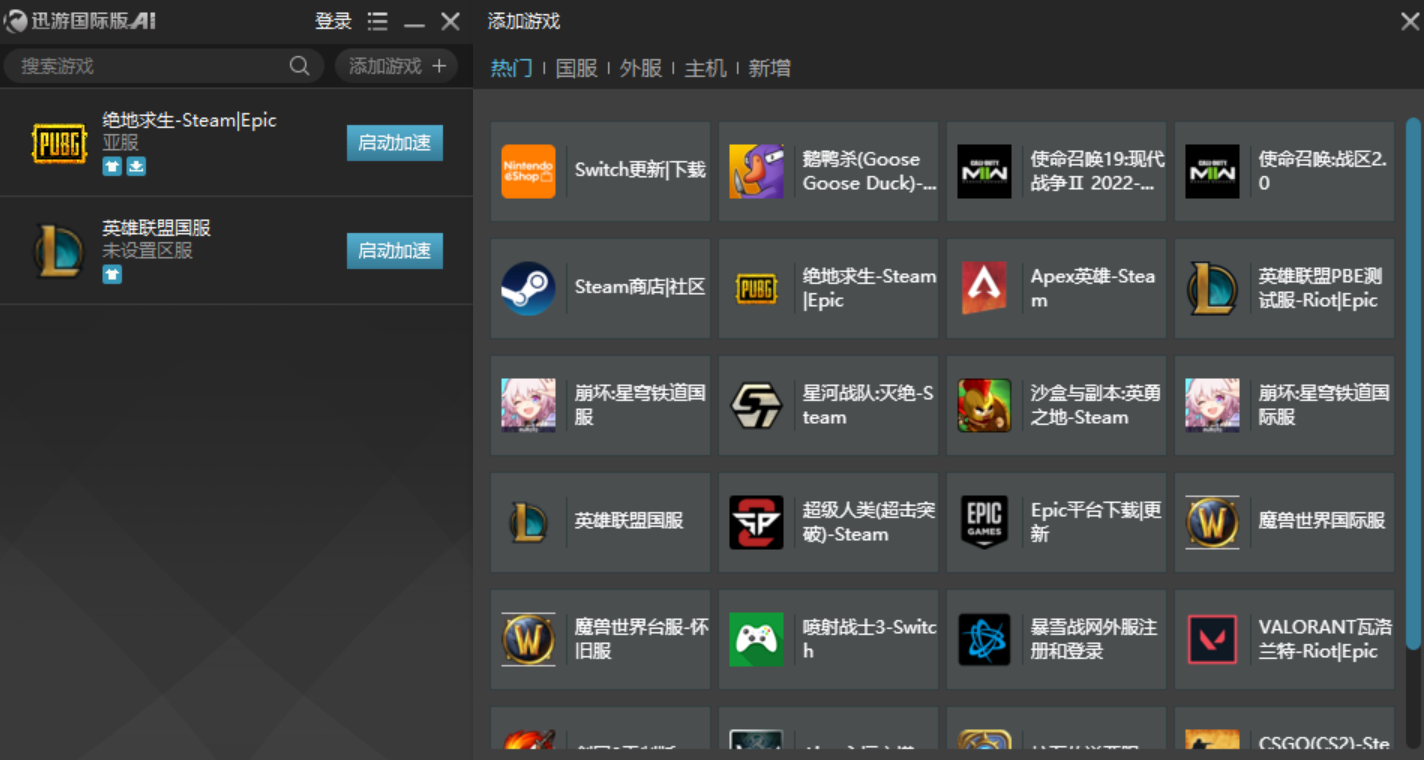Image resolution: width=1424 pixels, height=760 pixels.
Task: Click 启动加速 for 英雄联盟国服
Action: tap(394, 251)
